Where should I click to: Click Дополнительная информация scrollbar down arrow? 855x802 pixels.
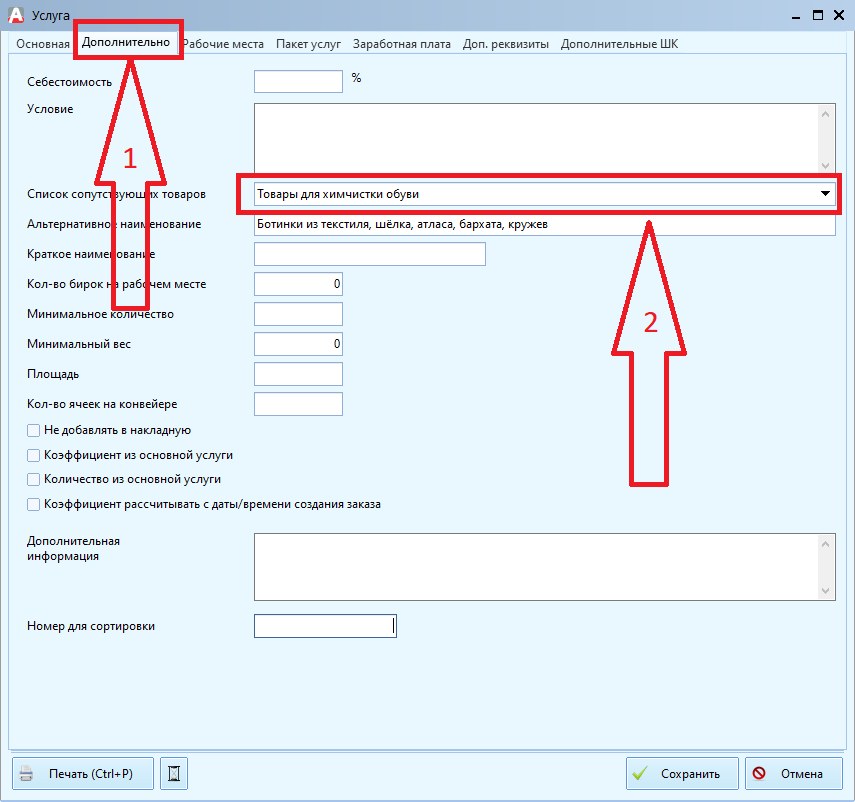826,590
